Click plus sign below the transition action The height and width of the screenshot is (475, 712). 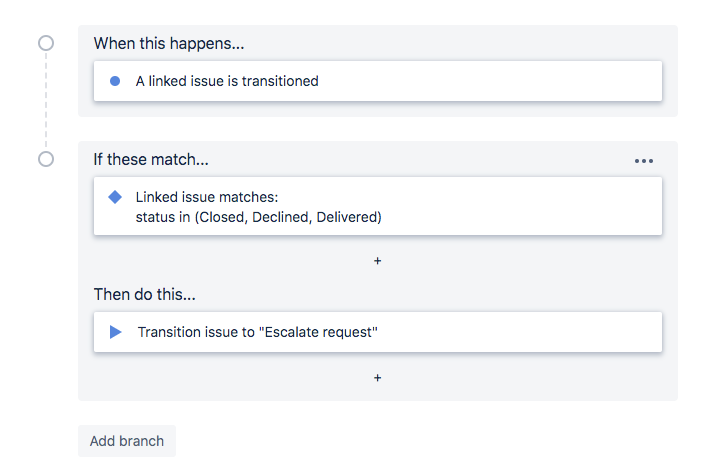[x=378, y=378]
